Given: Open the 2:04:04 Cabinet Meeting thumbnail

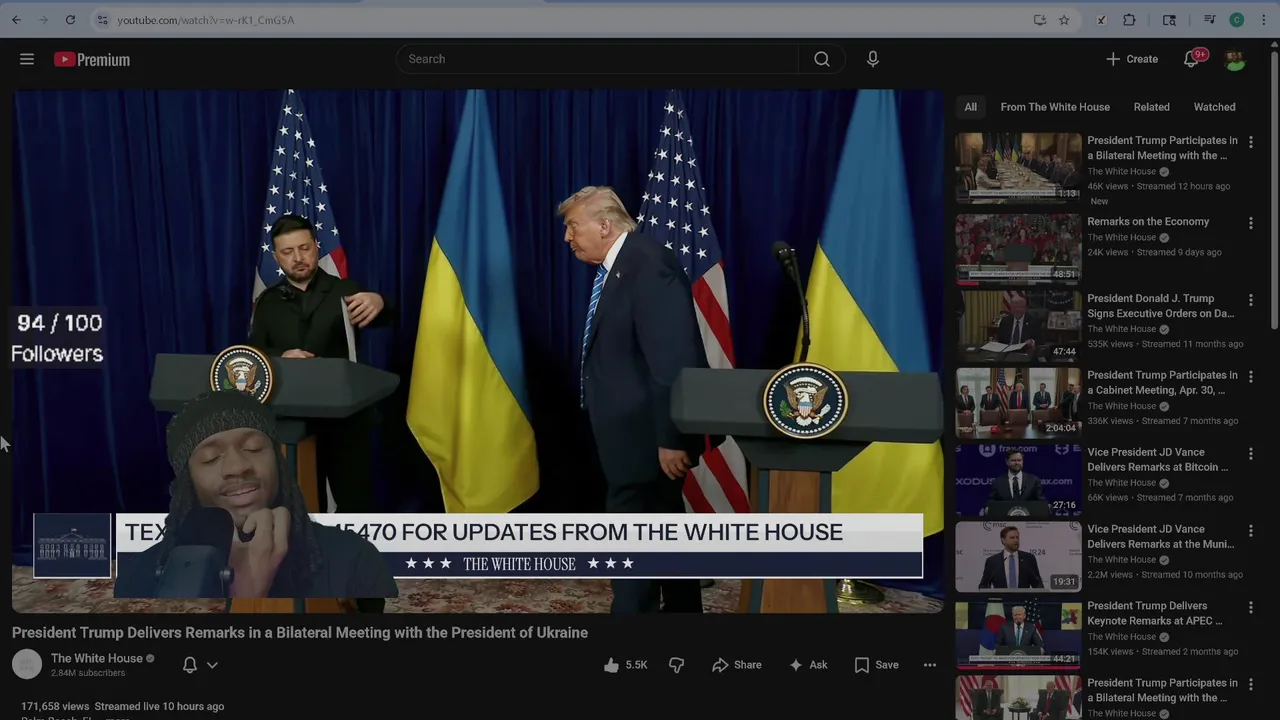Looking at the screenshot, I should (x=1018, y=403).
